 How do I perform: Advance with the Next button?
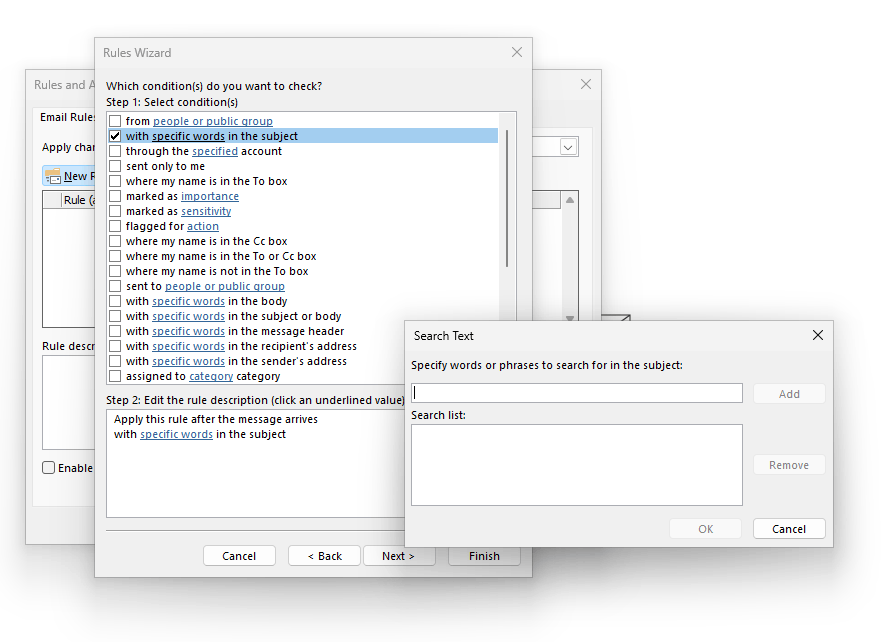(x=399, y=556)
